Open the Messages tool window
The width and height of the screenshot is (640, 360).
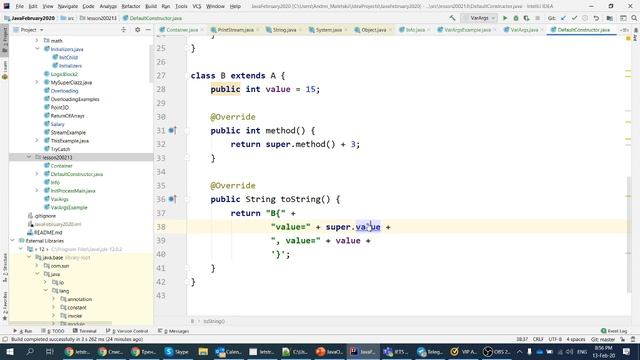[173, 331]
